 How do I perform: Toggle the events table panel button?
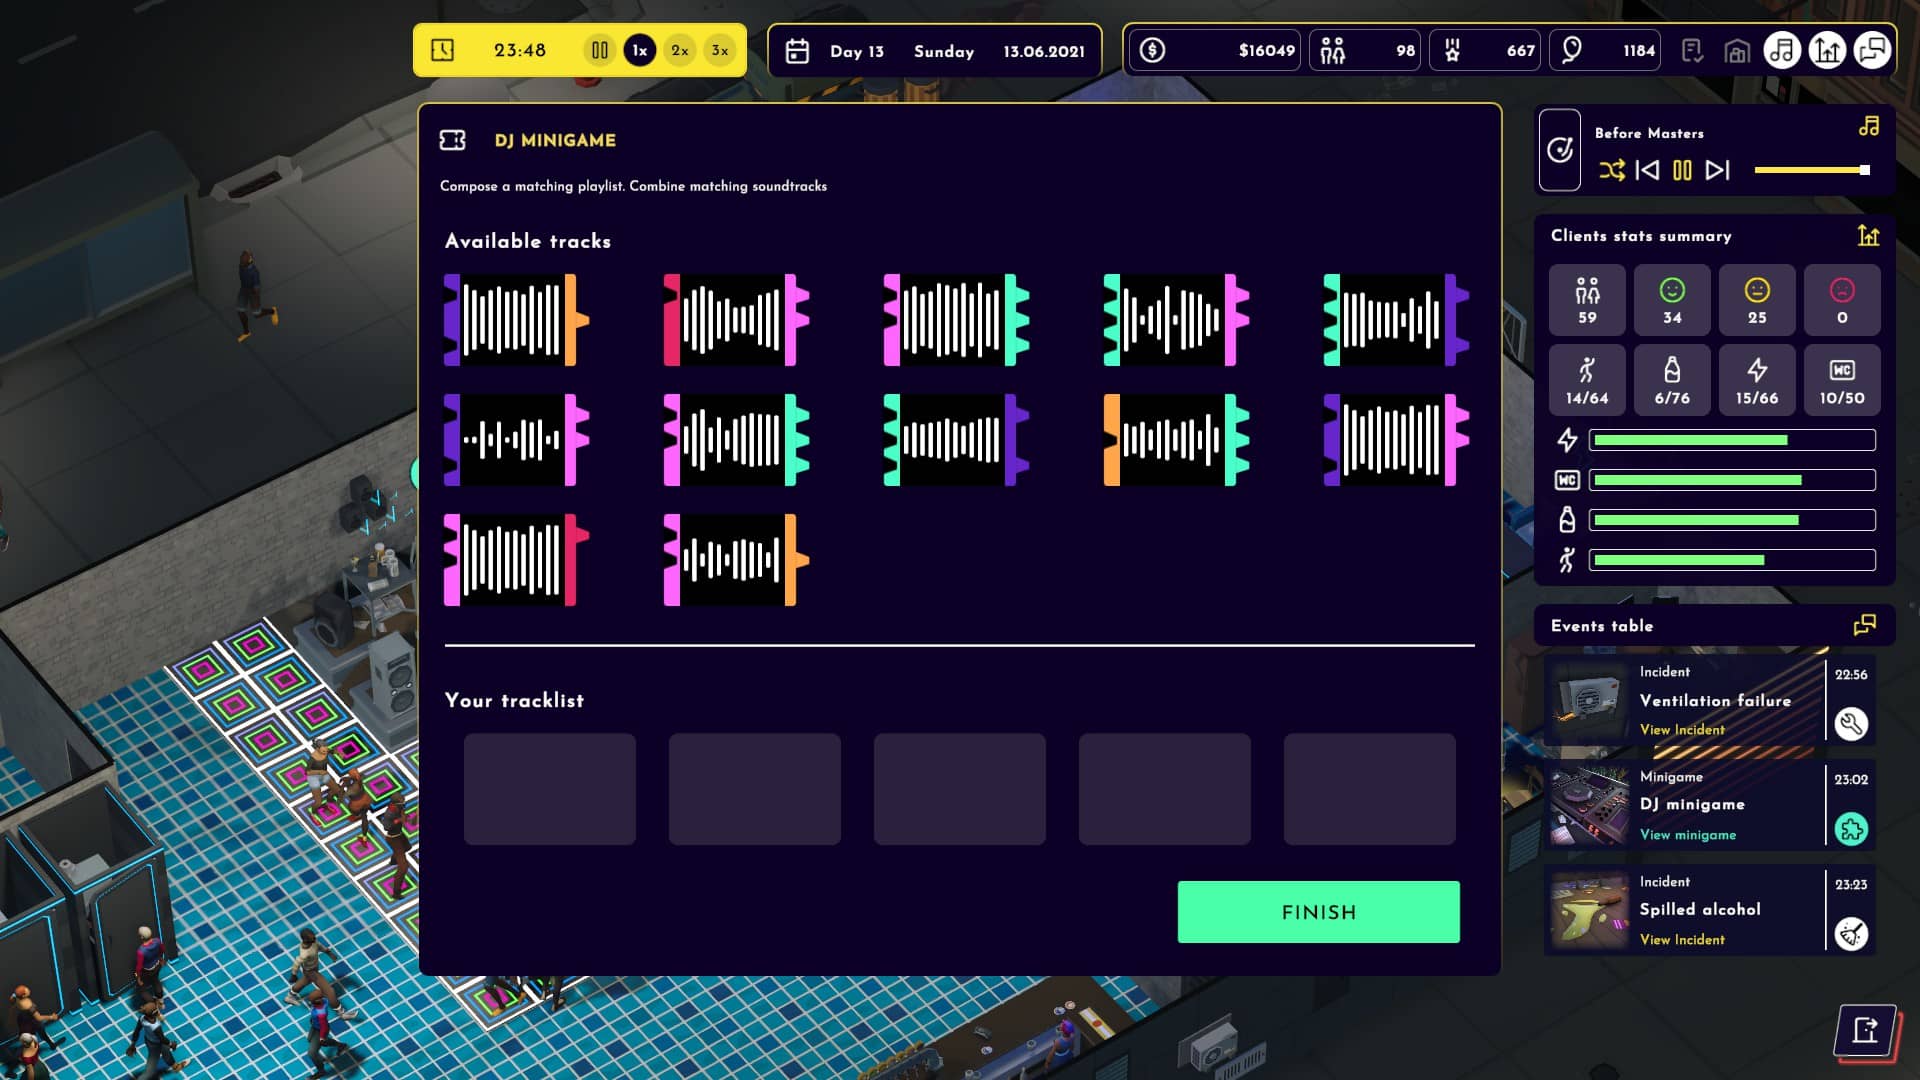1872,50
